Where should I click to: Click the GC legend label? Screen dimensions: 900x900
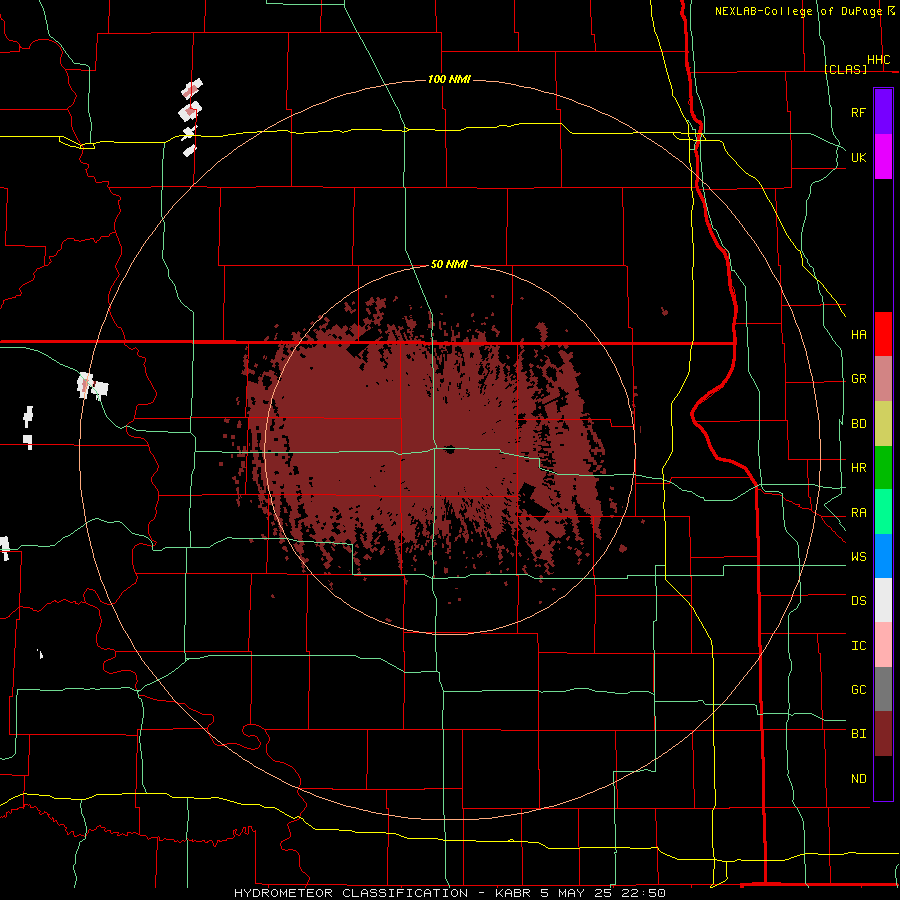click(858, 689)
